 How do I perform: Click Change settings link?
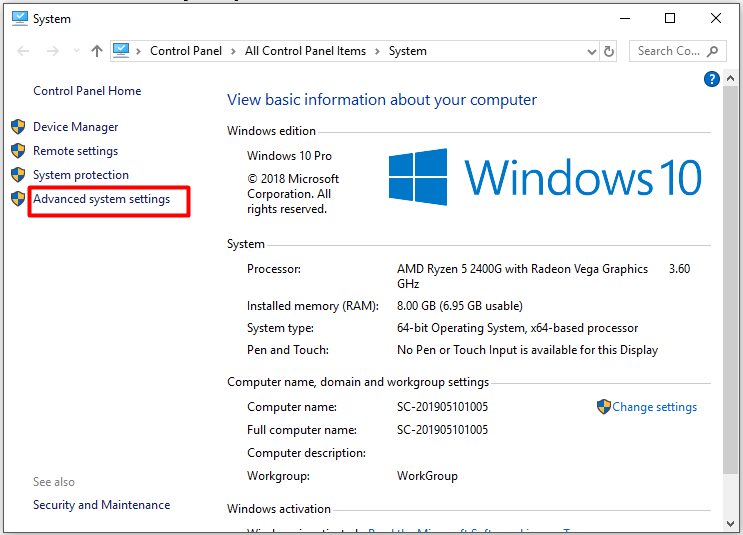point(654,407)
